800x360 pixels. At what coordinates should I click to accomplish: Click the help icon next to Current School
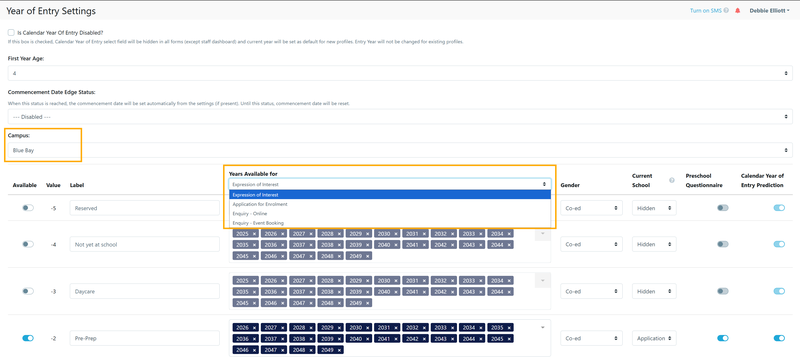click(671, 180)
